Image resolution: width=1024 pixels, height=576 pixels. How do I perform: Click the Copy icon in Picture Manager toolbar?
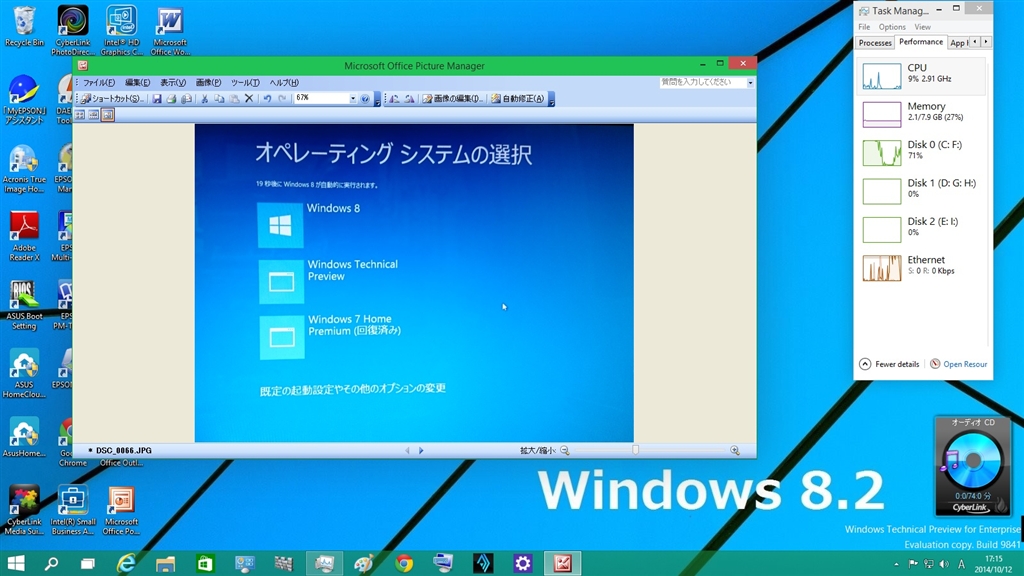pyautogui.click(x=219, y=99)
